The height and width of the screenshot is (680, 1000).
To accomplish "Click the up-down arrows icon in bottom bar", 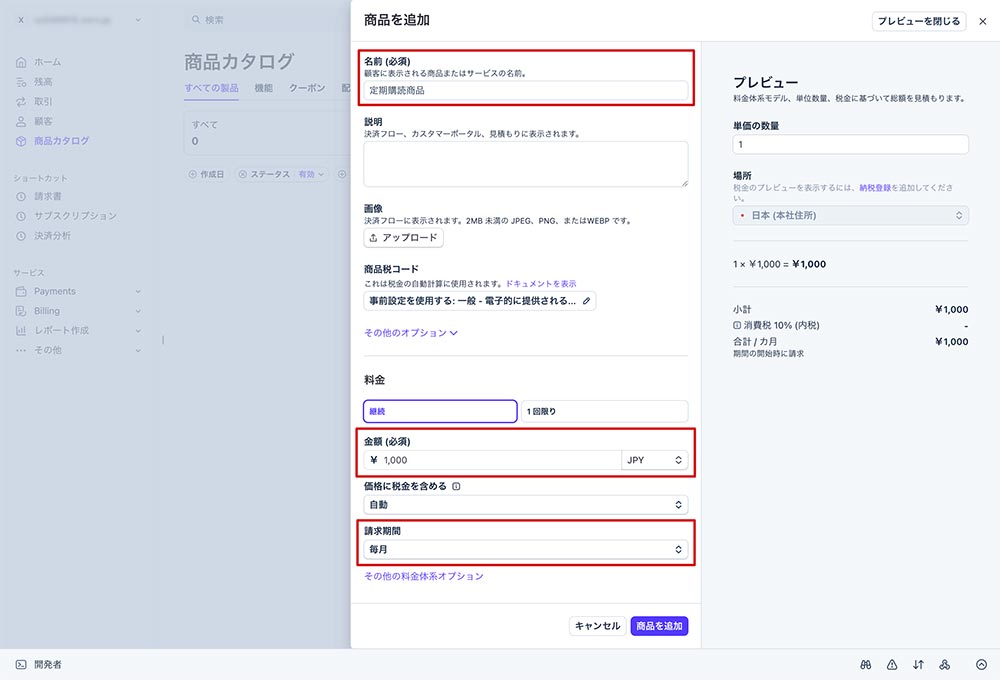I will tap(918, 664).
